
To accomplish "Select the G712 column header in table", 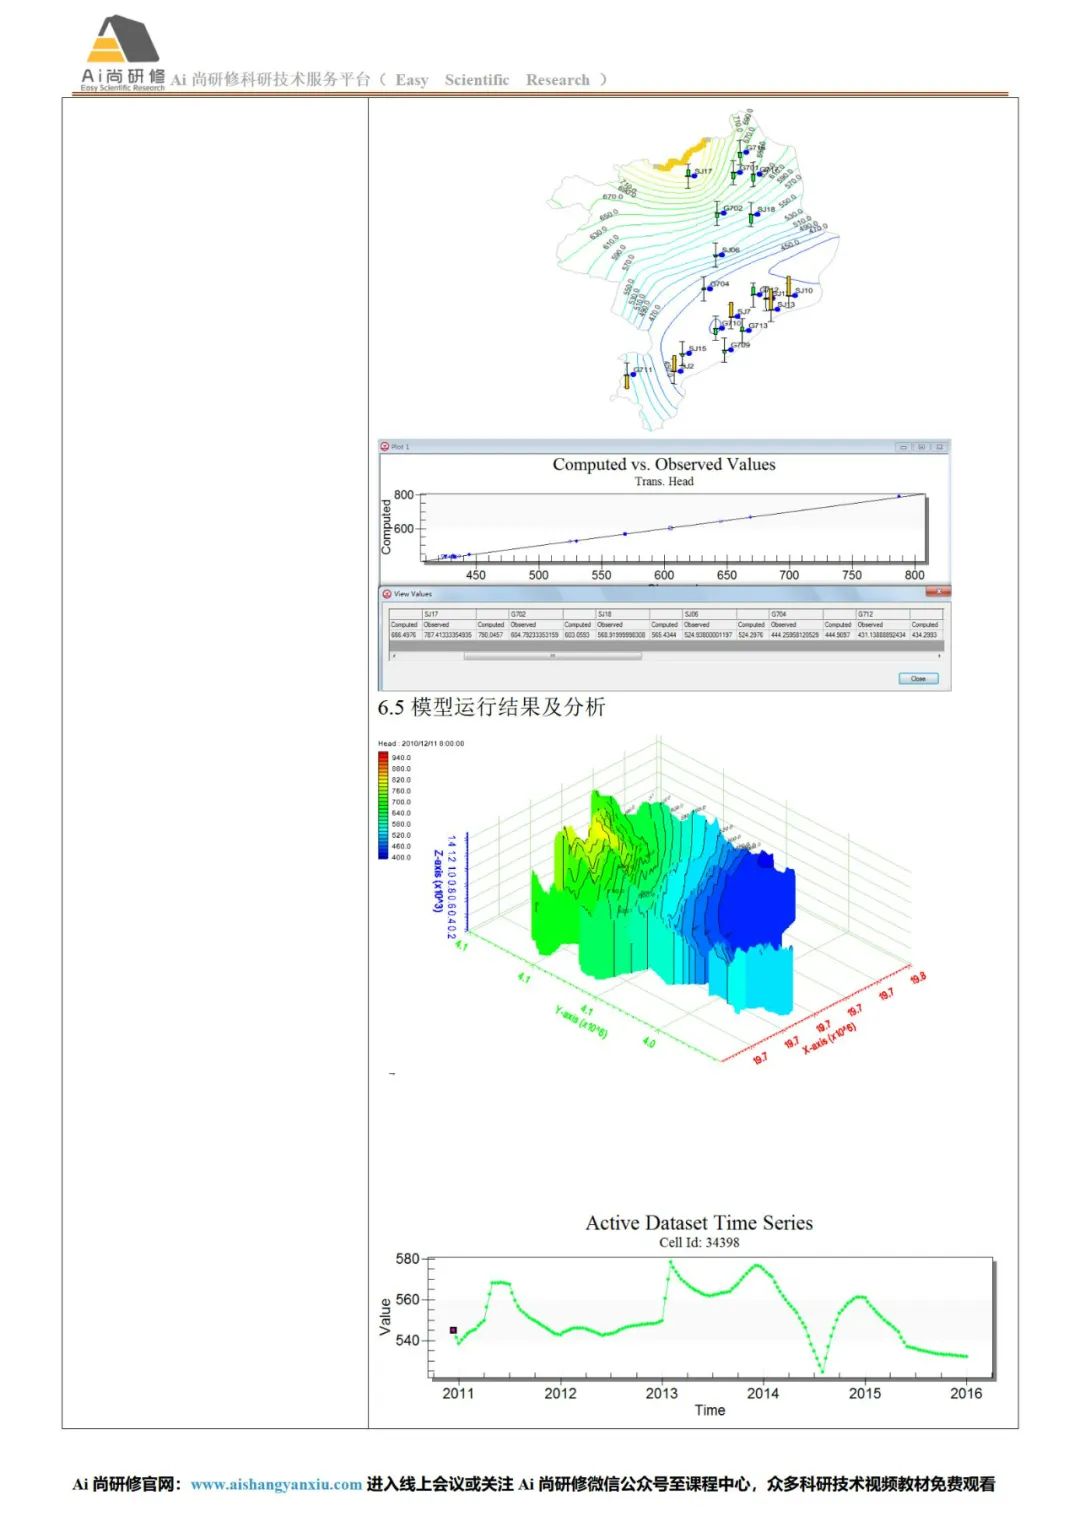I will (x=883, y=614).
